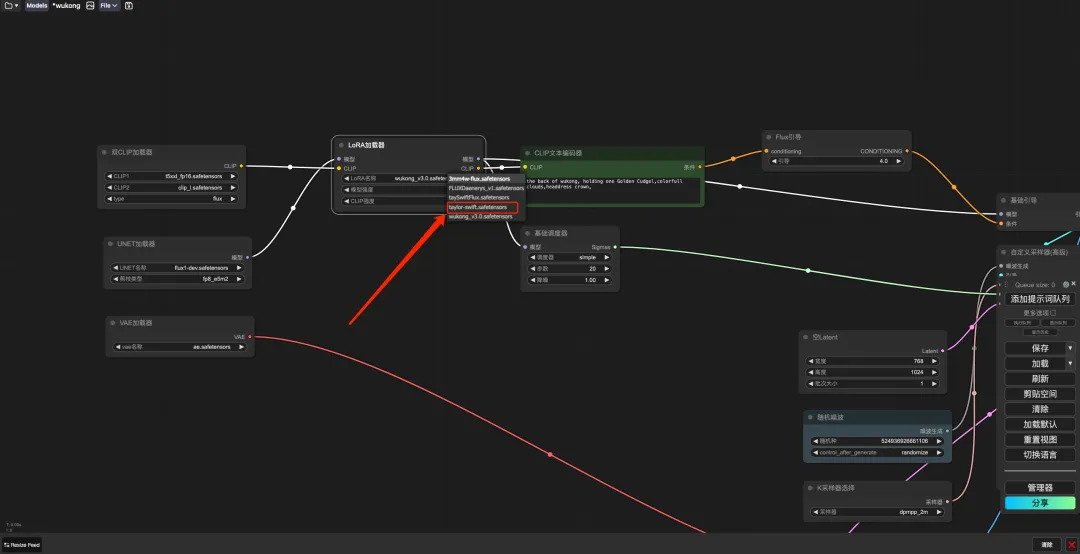Expand the arrow beside 加载 button
The height and width of the screenshot is (554, 1080).
tap(1070, 363)
